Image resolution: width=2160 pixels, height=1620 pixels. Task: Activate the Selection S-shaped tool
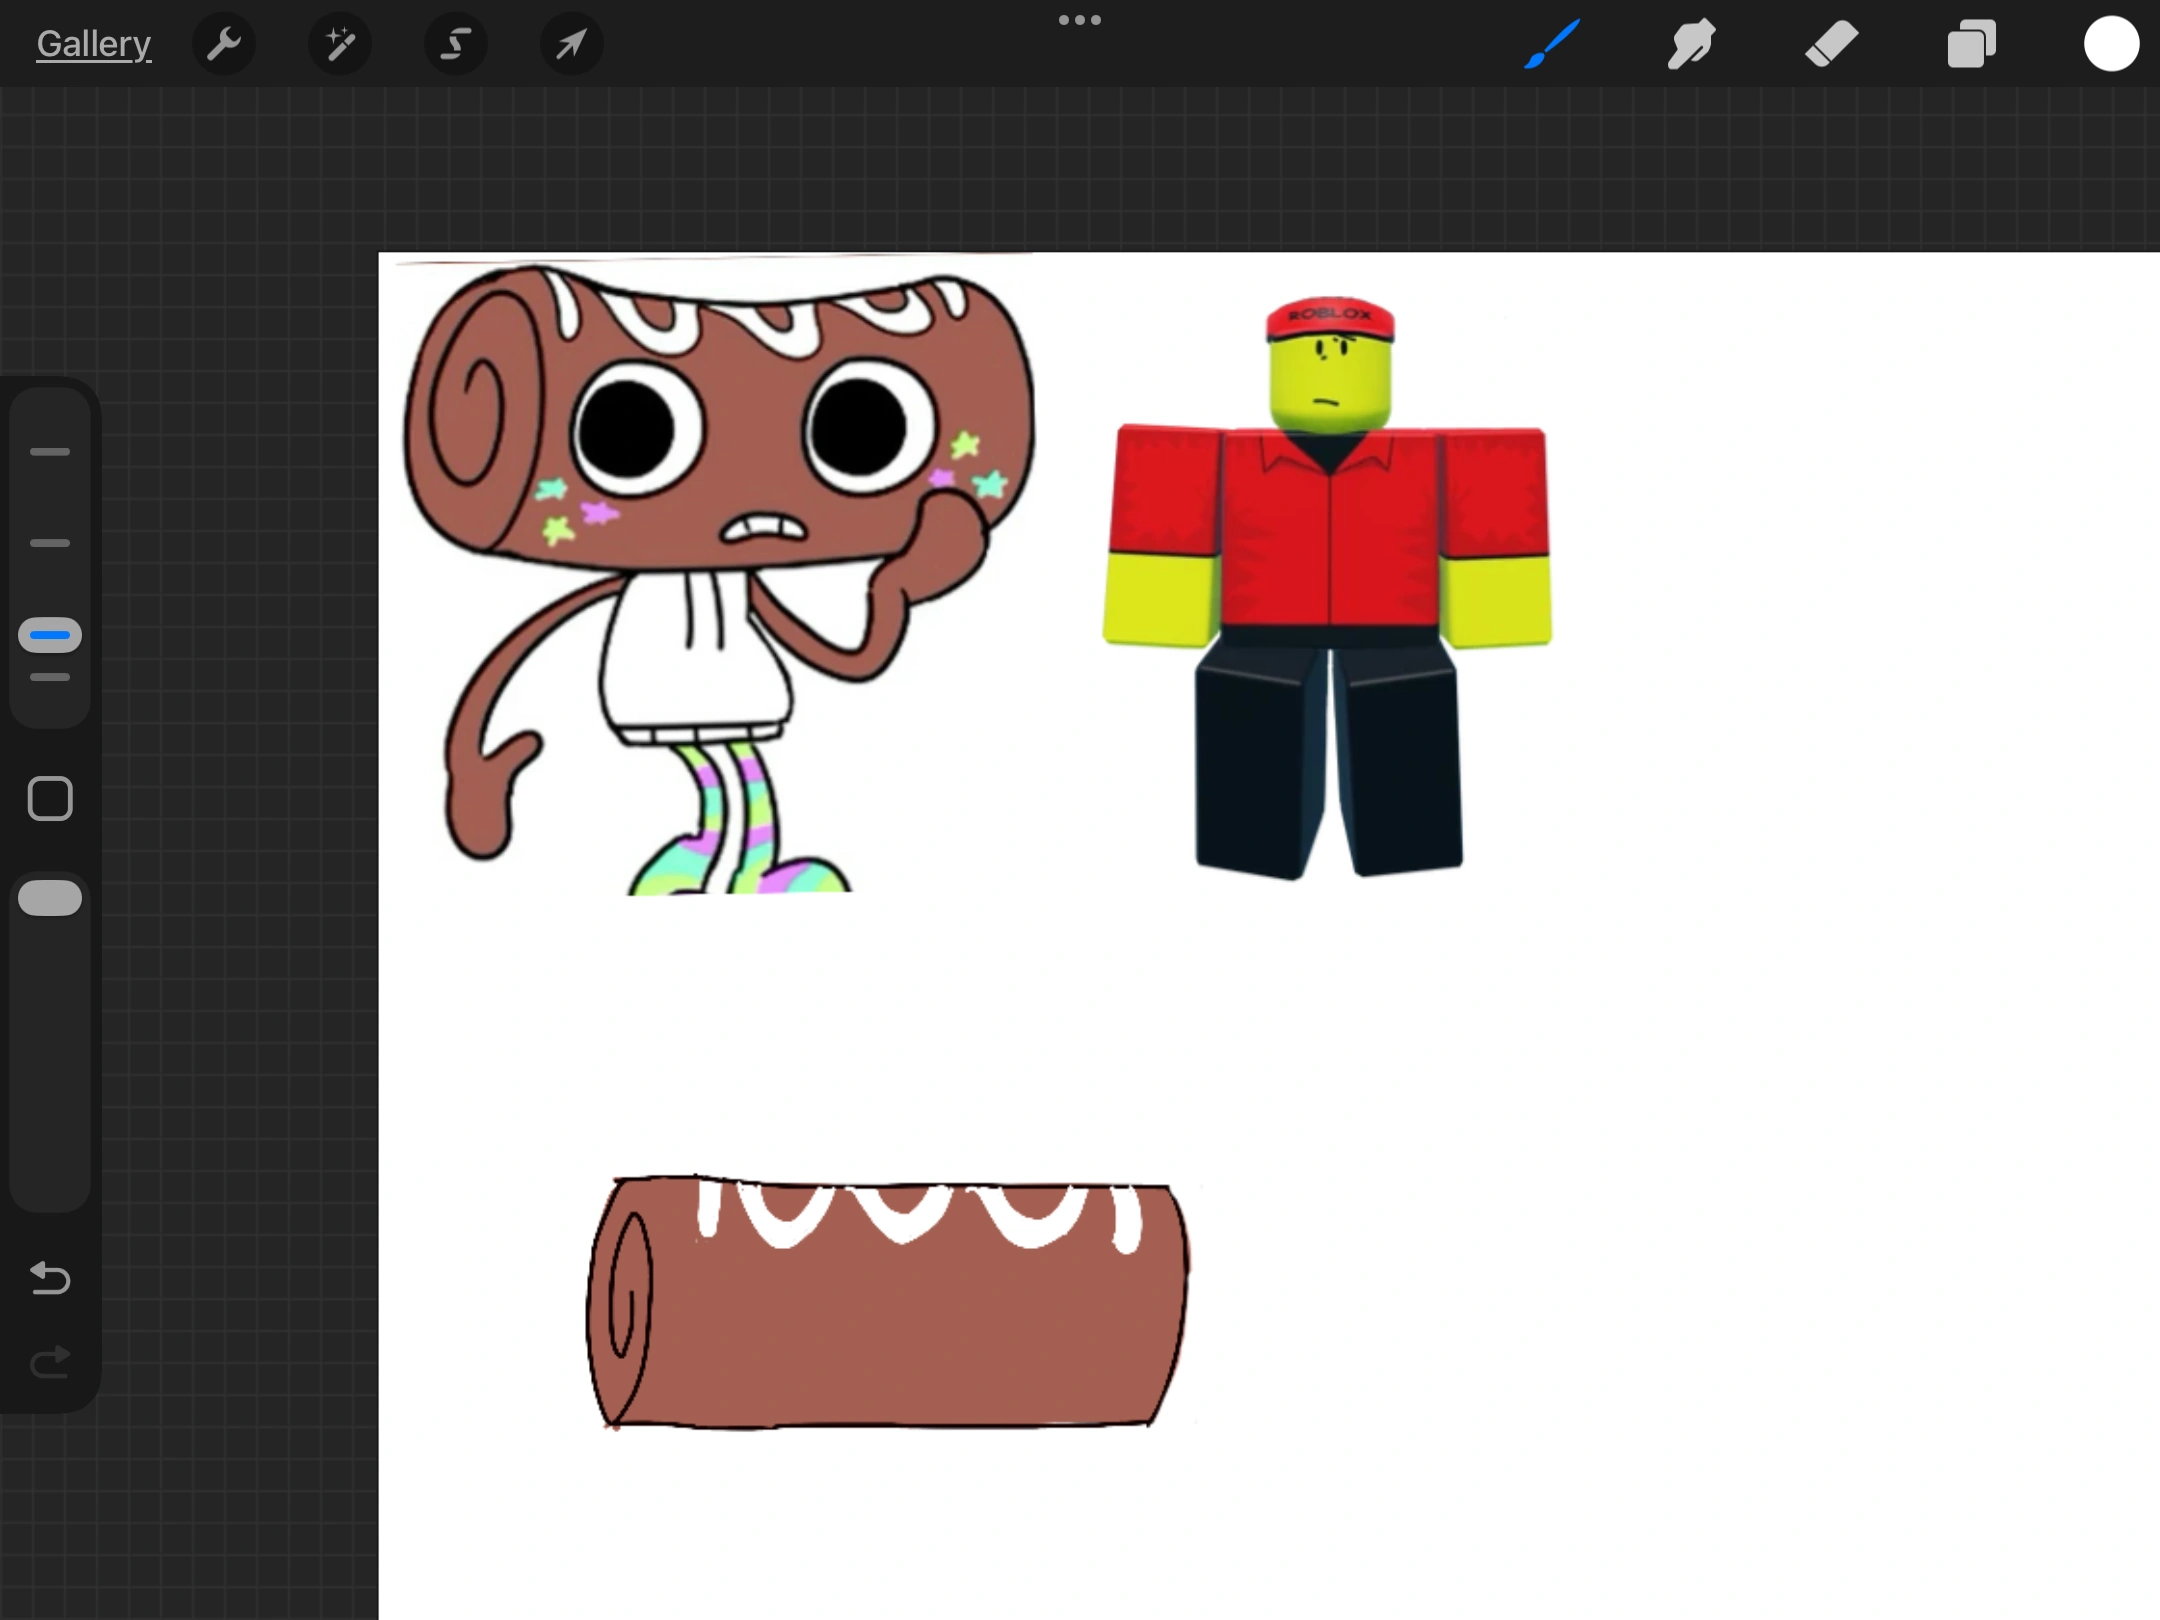click(x=456, y=44)
